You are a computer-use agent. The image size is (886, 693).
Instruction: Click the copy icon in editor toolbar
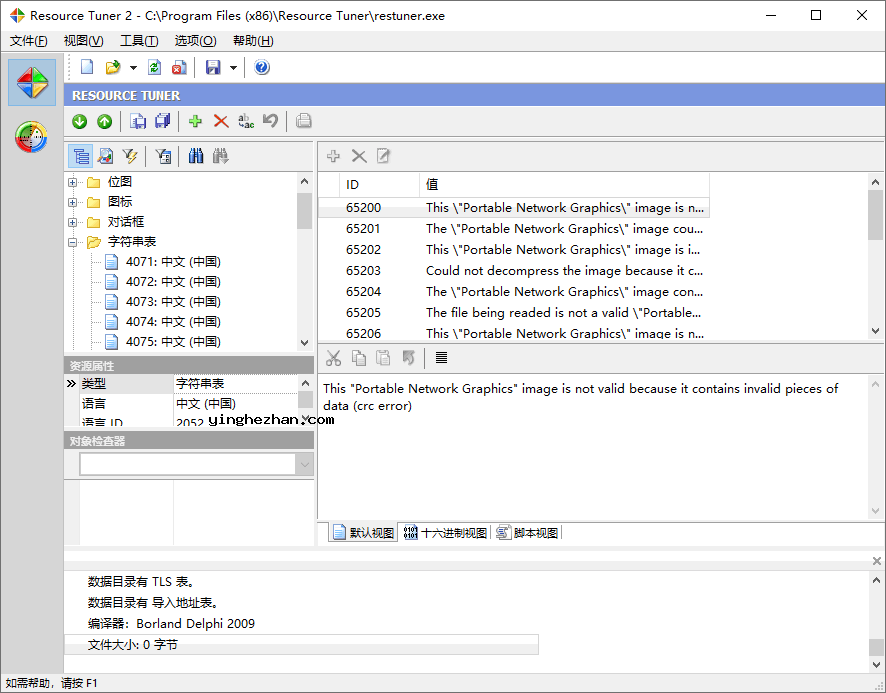359,358
